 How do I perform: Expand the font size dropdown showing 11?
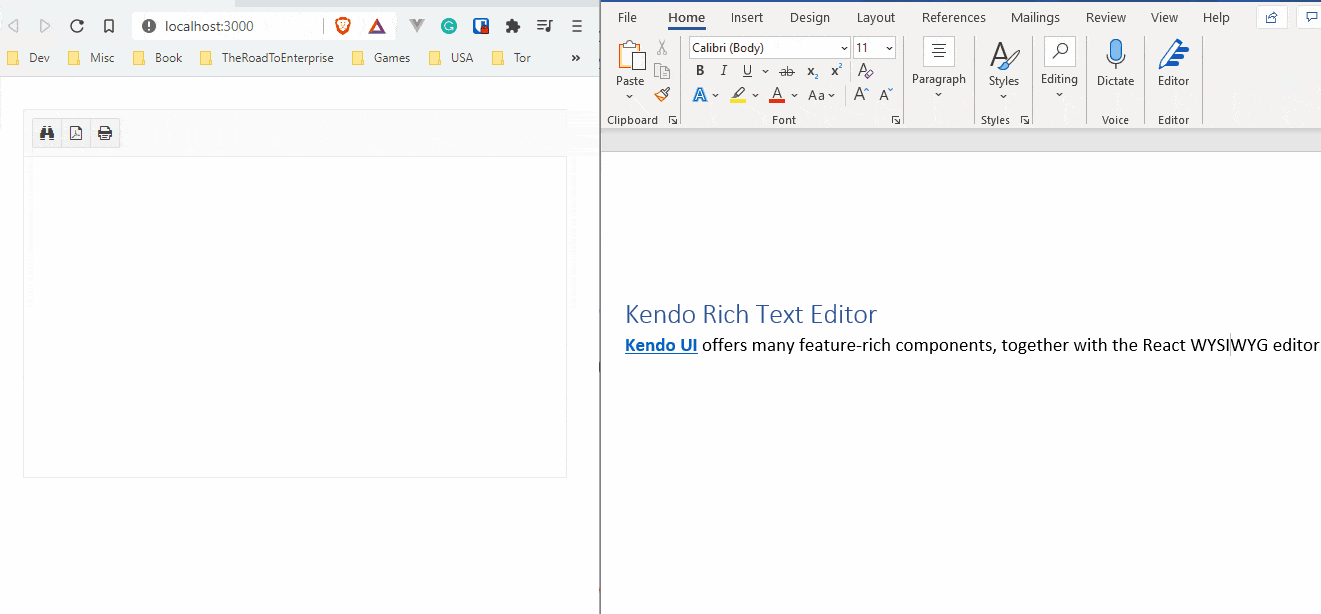point(888,47)
